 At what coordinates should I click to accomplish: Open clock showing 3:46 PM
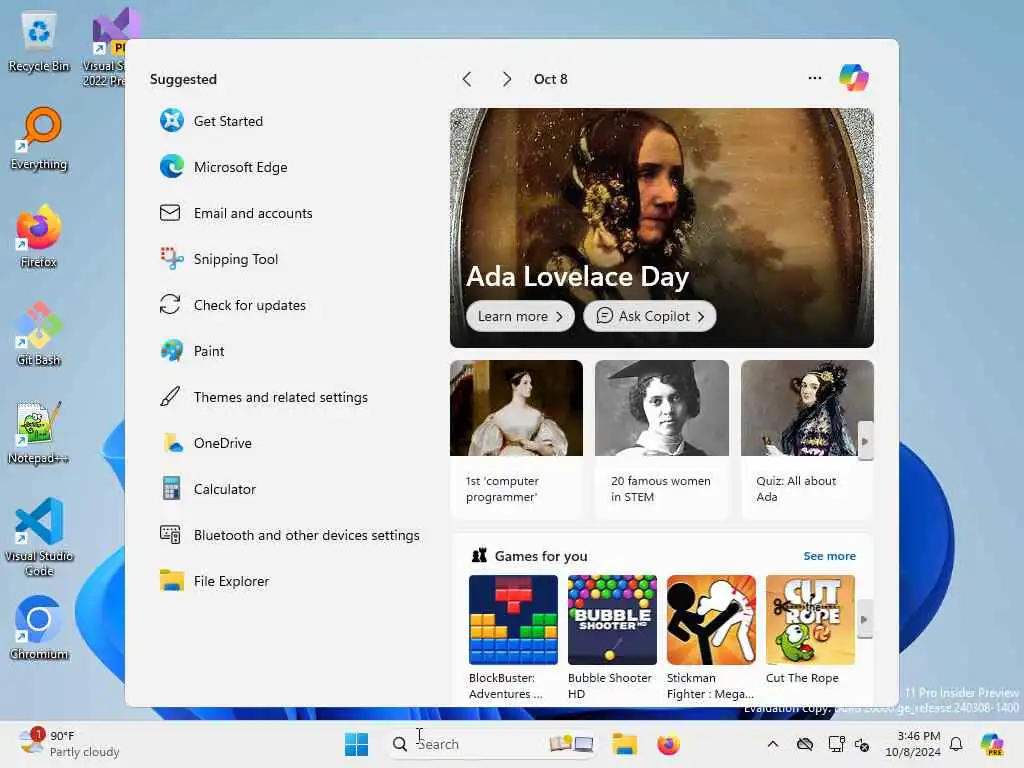[913, 744]
